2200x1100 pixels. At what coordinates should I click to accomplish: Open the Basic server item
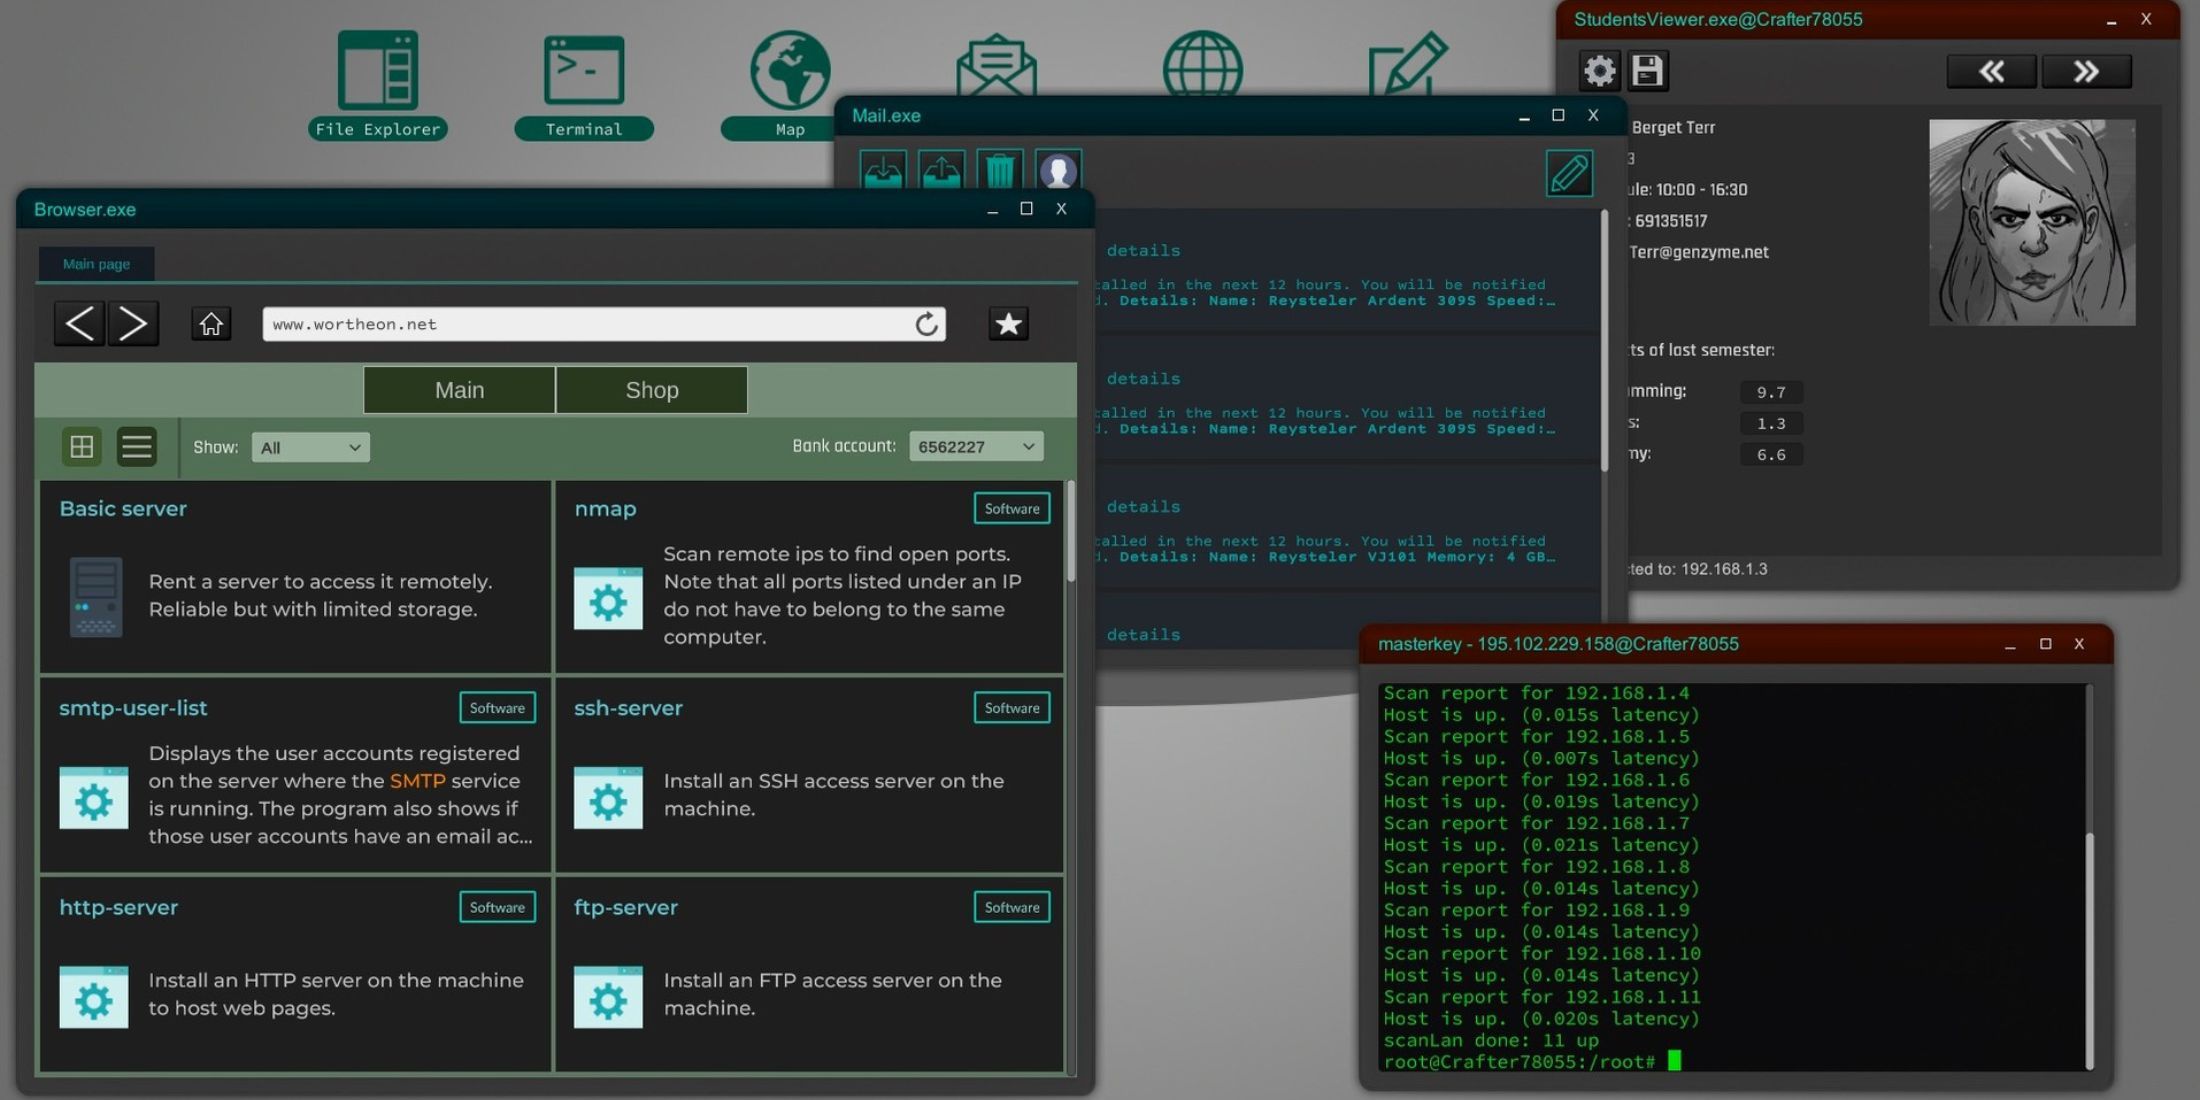pos(296,576)
